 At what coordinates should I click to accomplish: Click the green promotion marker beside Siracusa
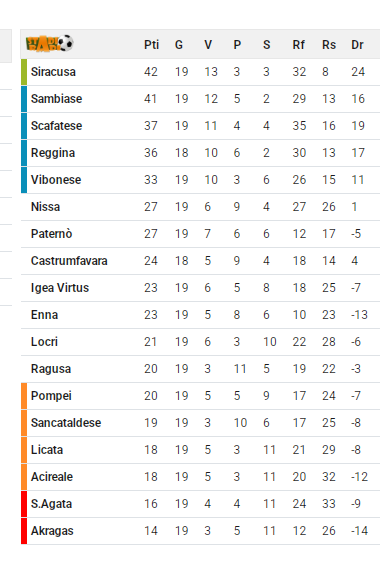click(24, 72)
